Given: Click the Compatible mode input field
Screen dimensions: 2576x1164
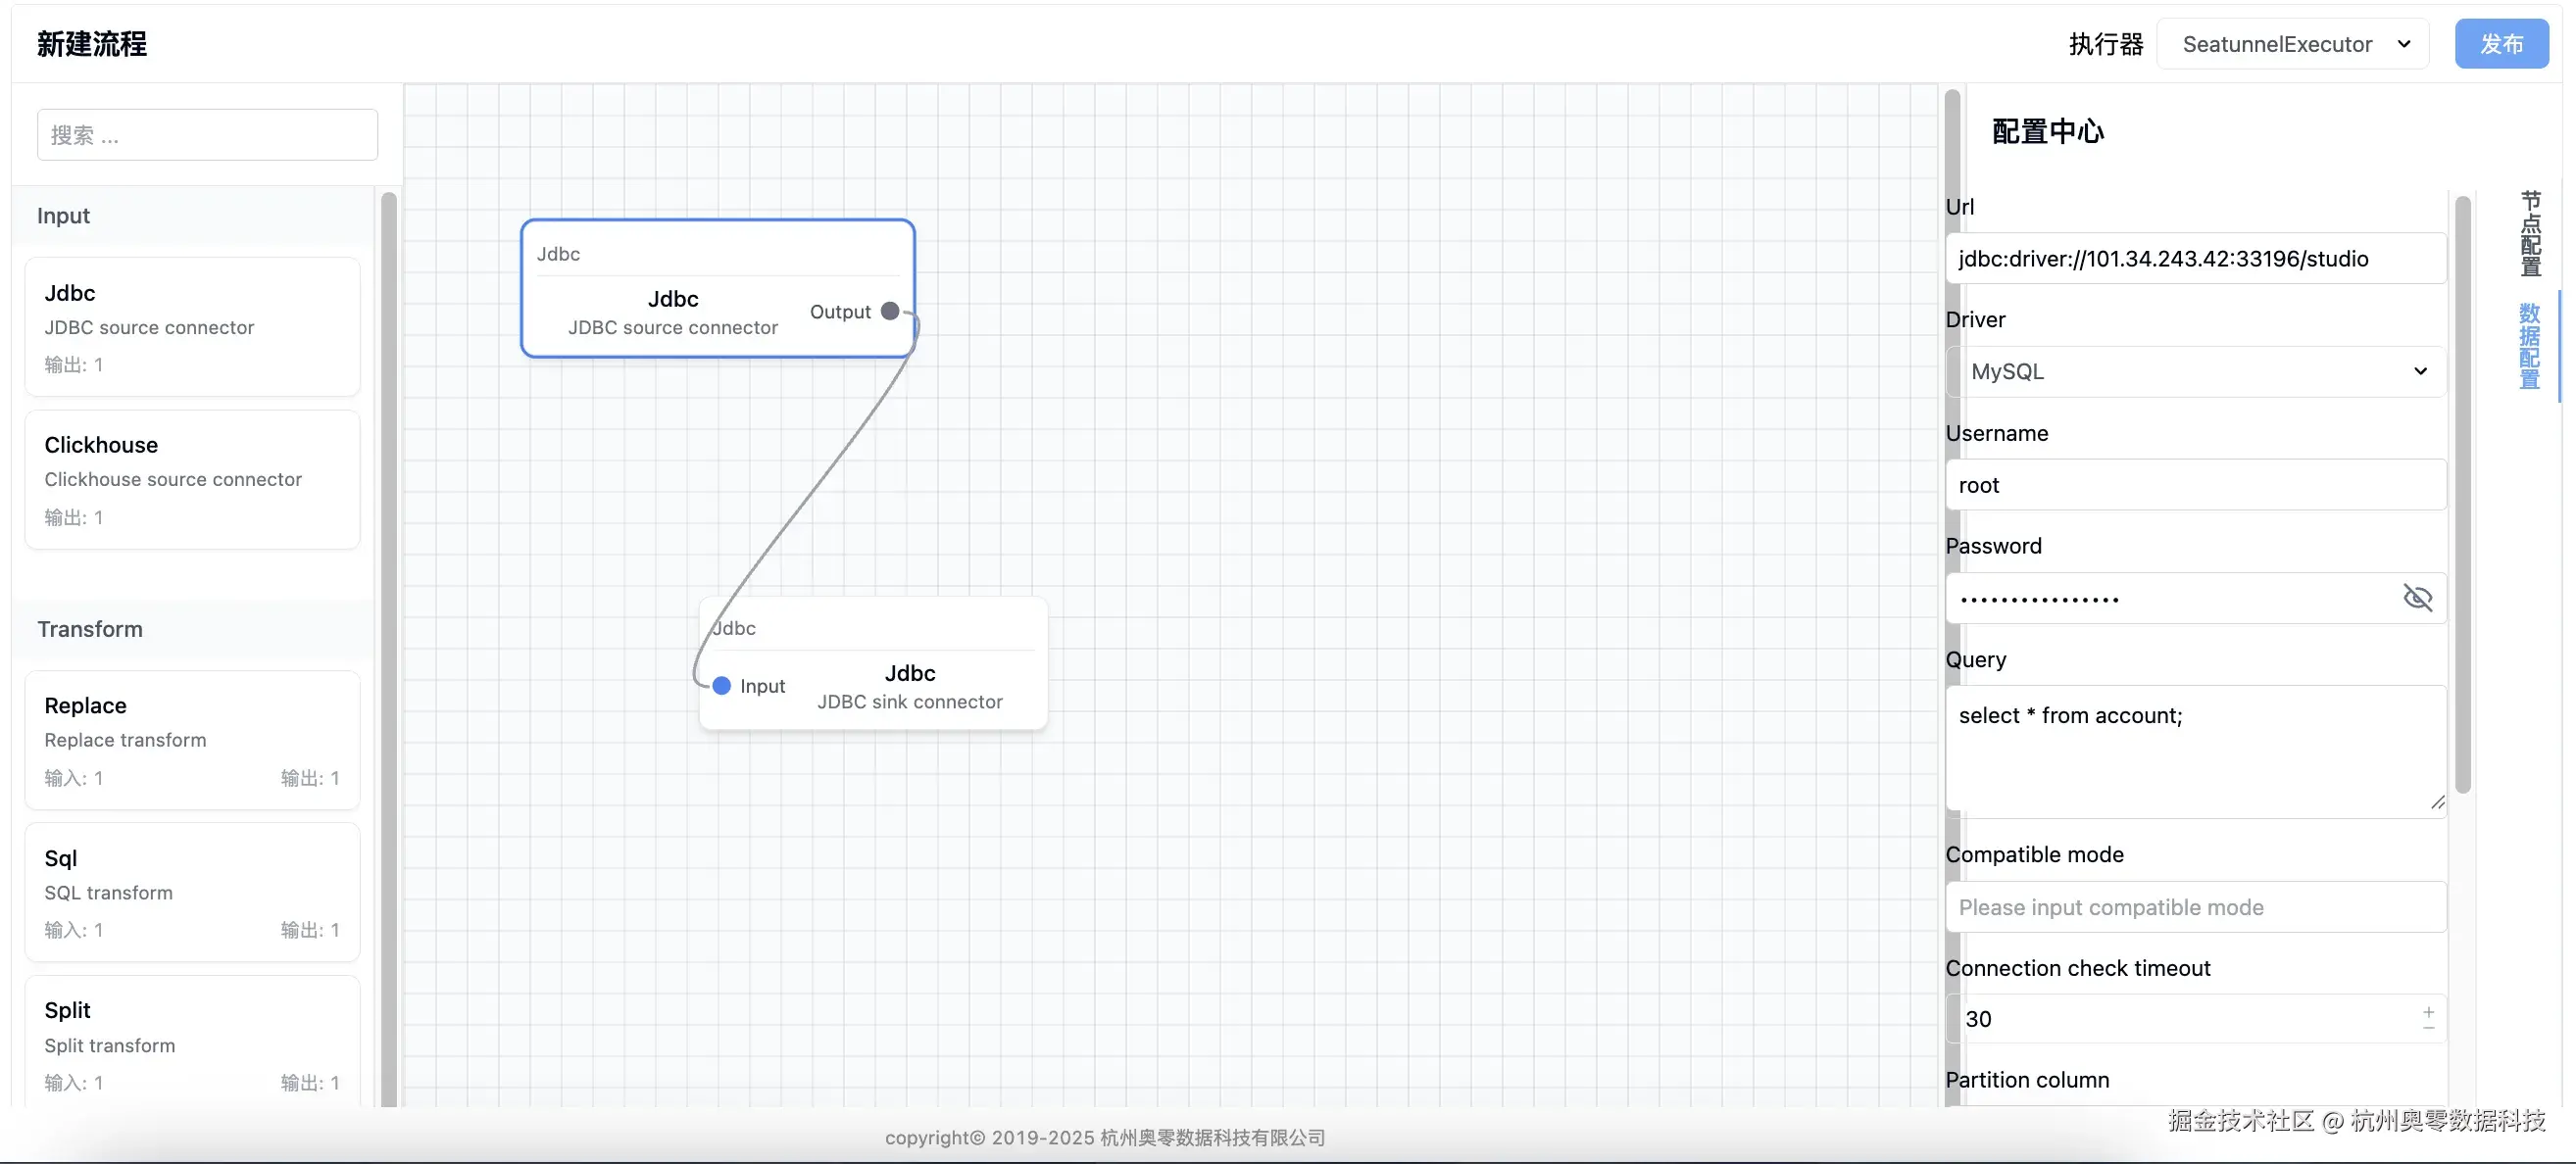Looking at the screenshot, I should click(2196, 907).
